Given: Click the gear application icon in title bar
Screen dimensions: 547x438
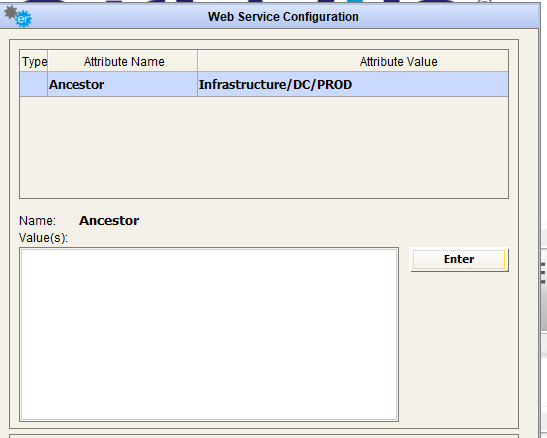Looking at the screenshot, I should [18, 16].
